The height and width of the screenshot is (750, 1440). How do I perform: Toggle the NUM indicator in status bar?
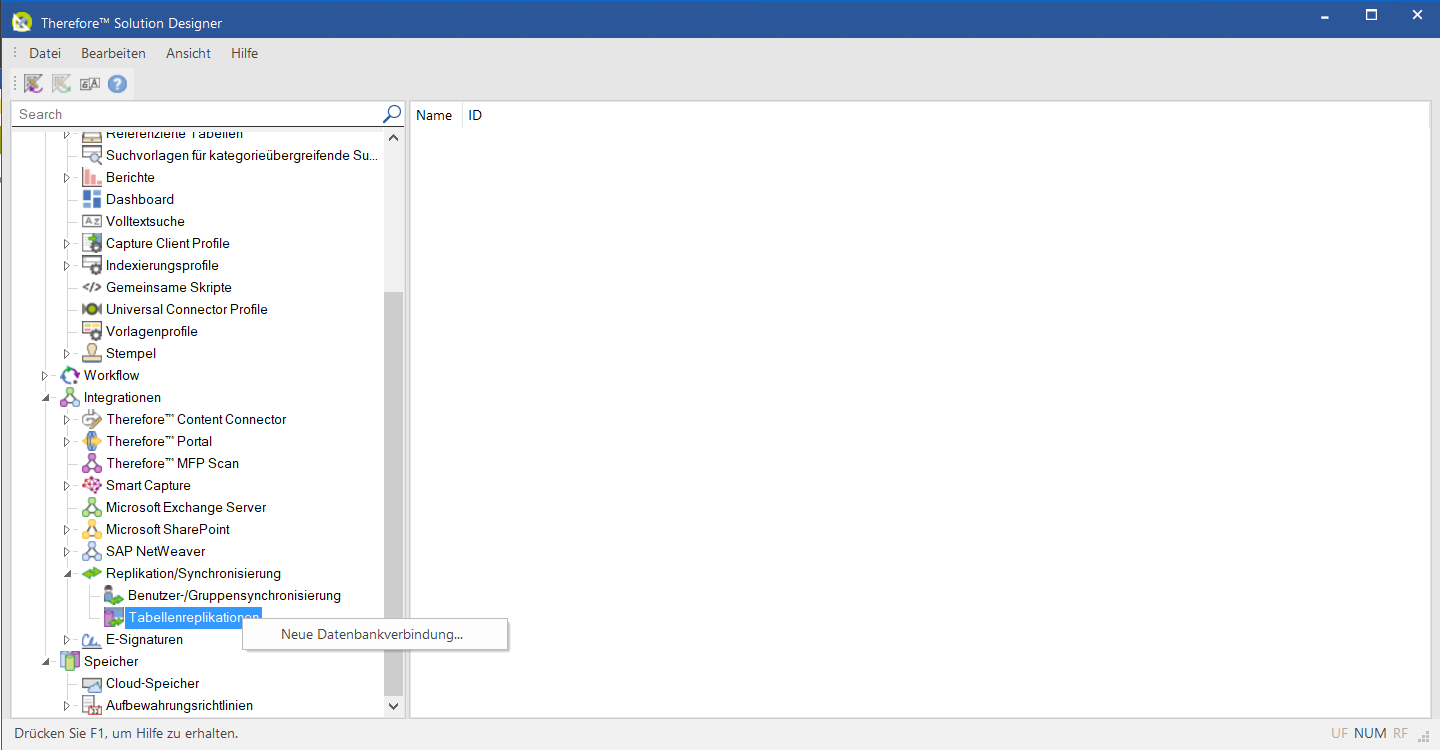[x=1369, y=733]
